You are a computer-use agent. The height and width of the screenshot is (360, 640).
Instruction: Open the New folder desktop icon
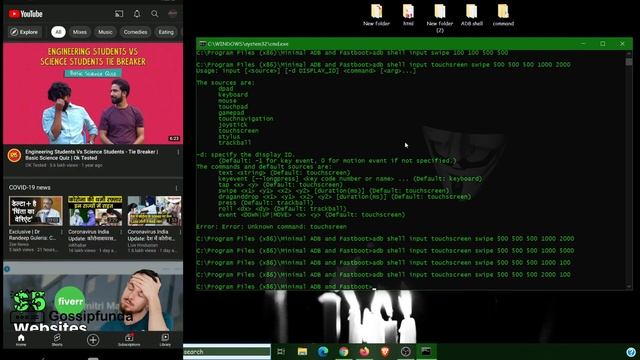[x=376, y=15]
